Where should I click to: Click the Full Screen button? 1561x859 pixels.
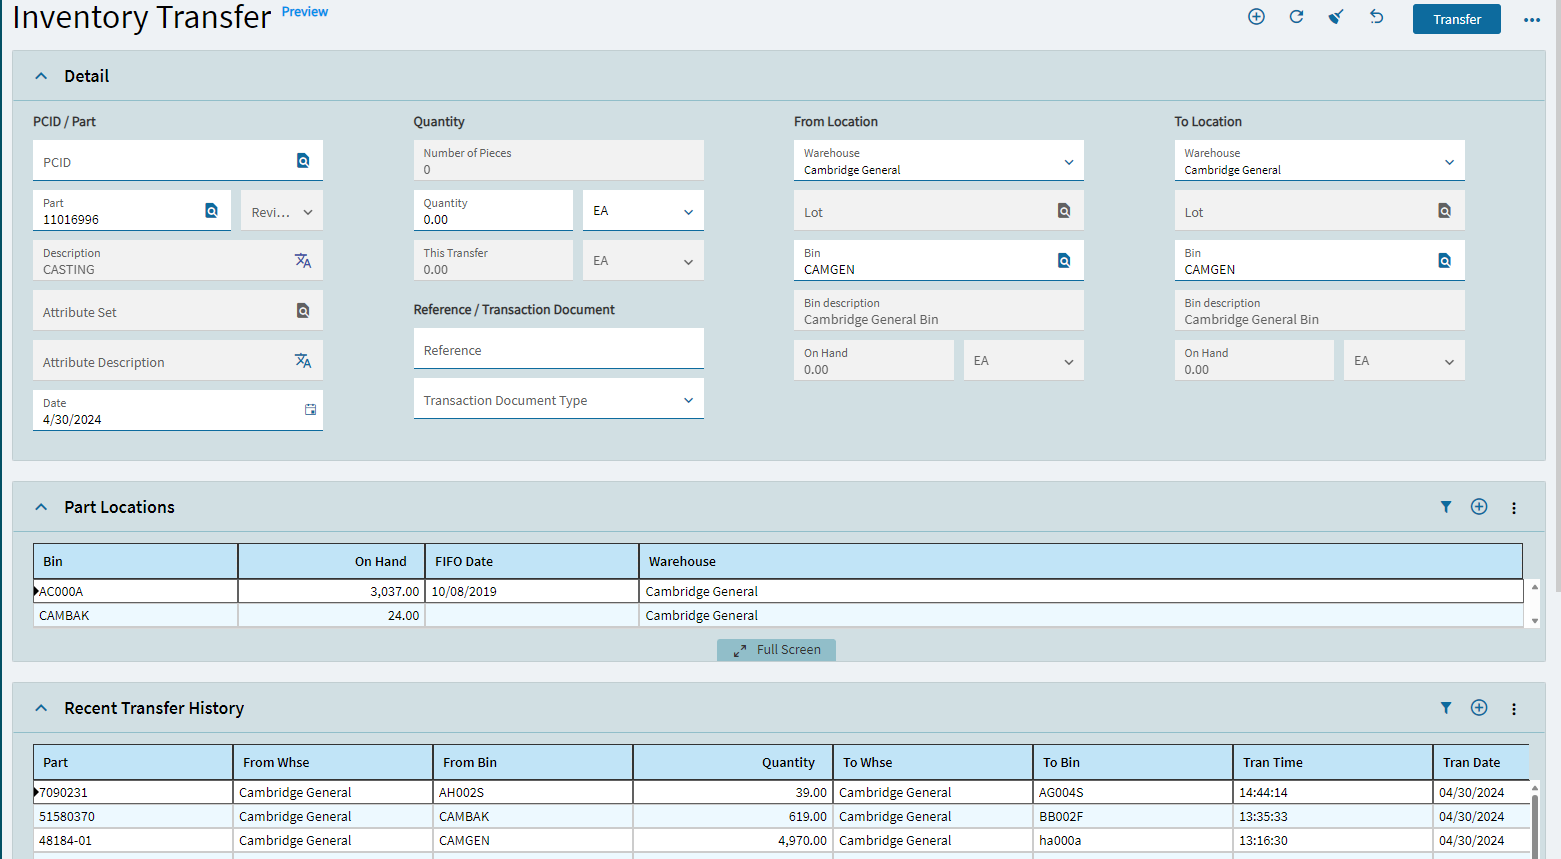click(x=776, y=650)
